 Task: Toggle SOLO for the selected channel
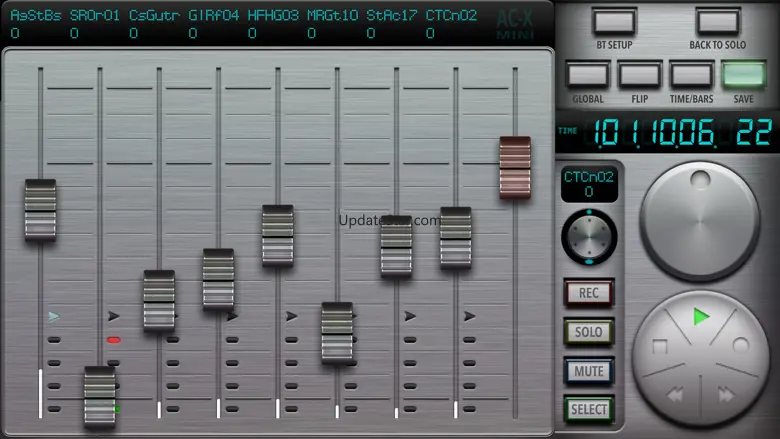(588, 332)
